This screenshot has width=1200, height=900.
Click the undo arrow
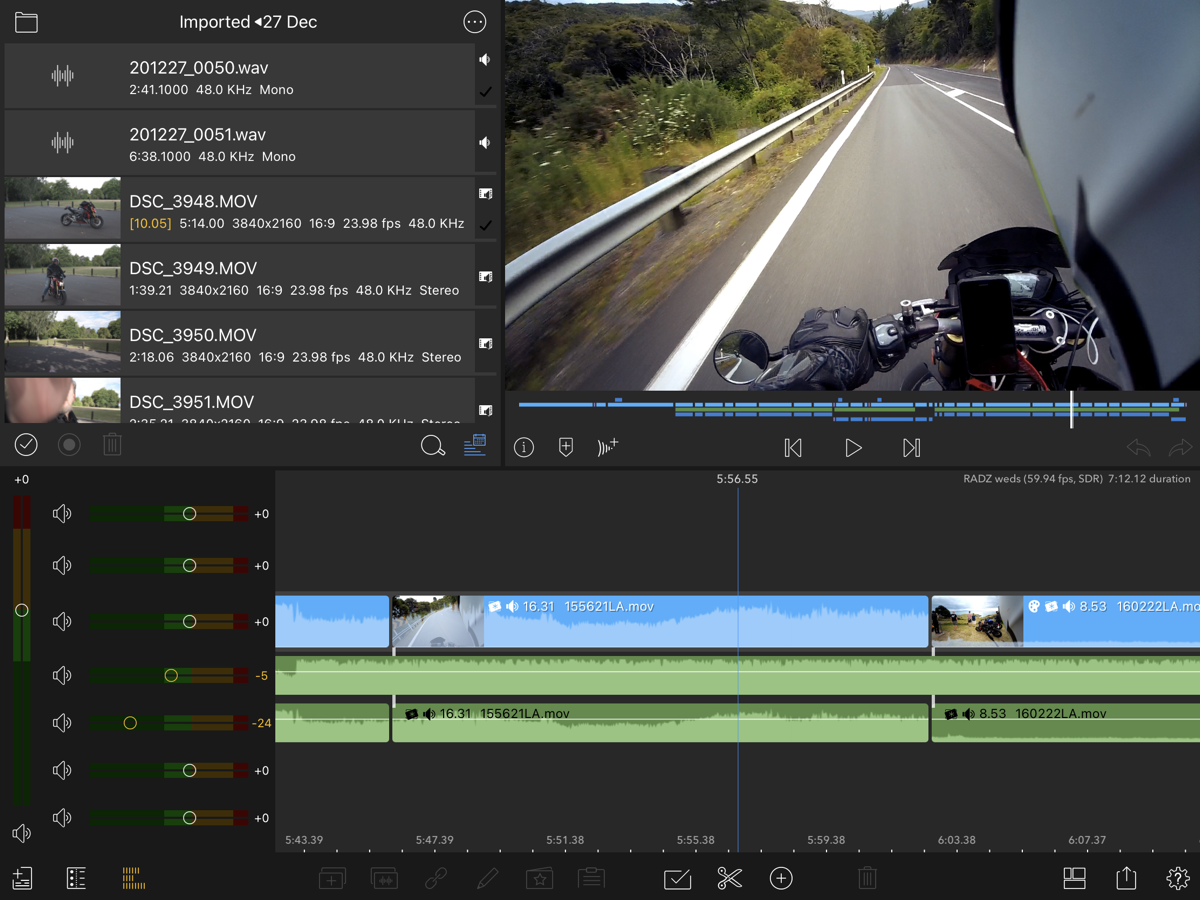1138,448
